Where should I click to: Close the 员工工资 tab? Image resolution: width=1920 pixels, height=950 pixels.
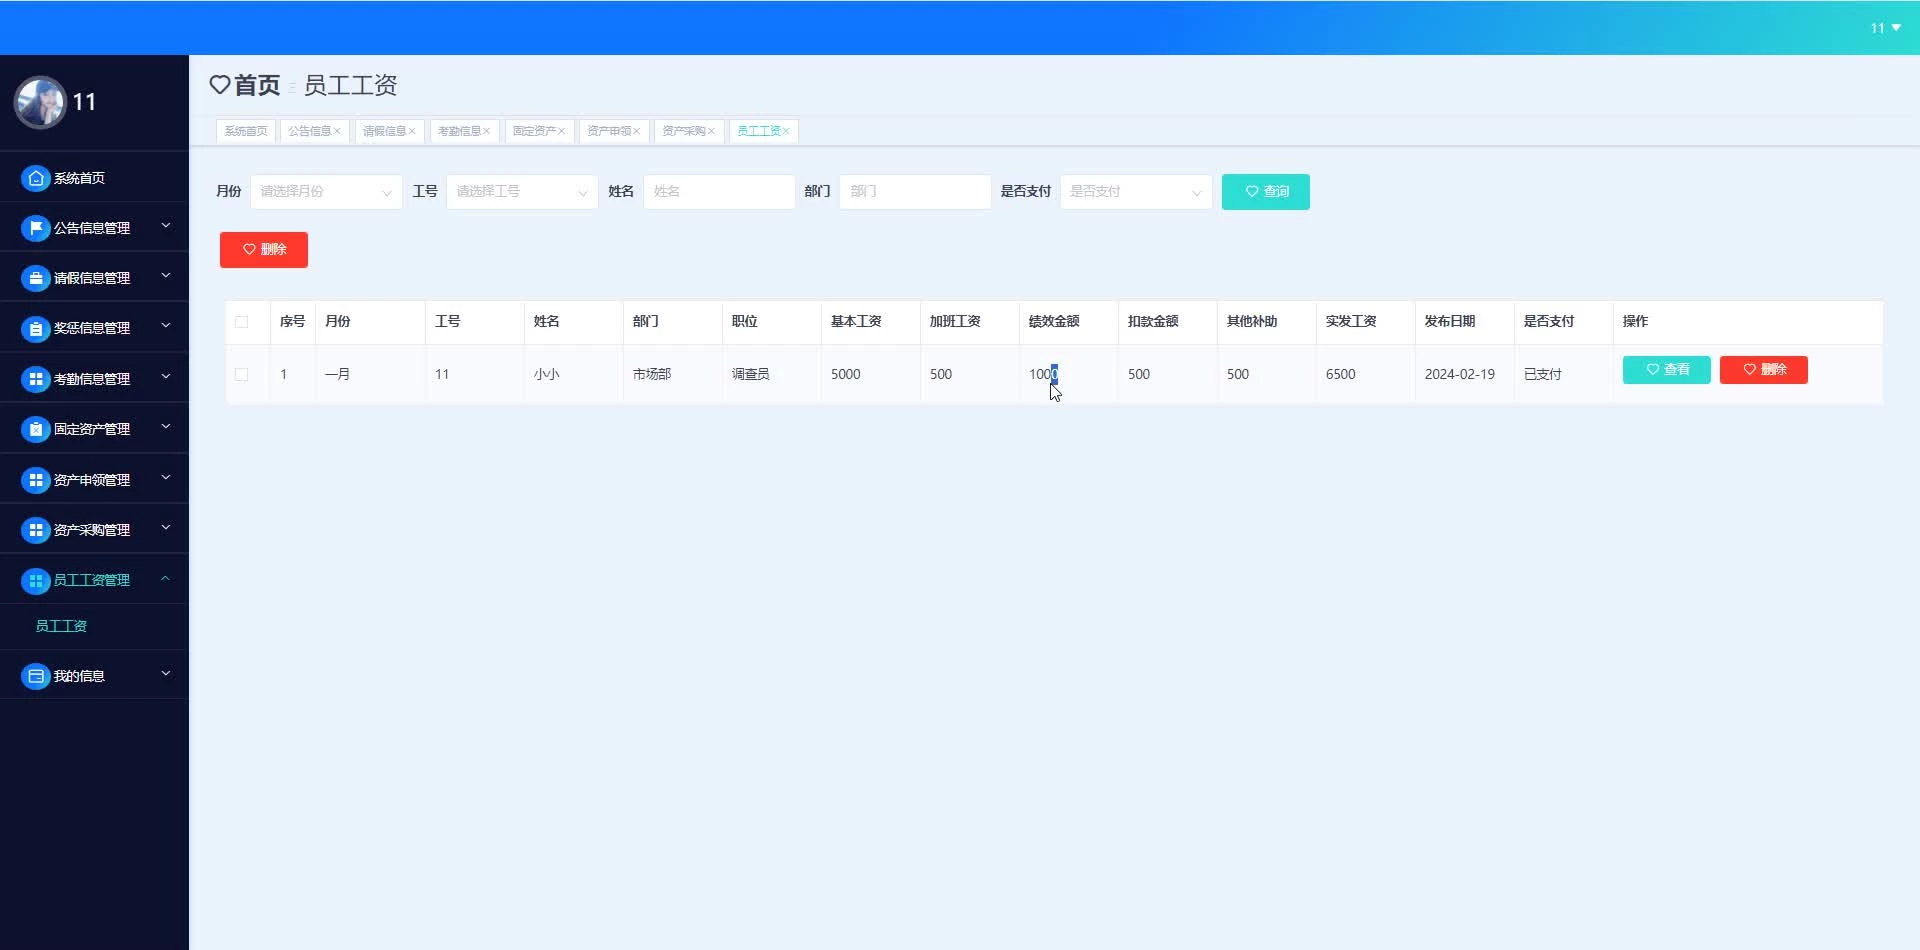(786, 131)
